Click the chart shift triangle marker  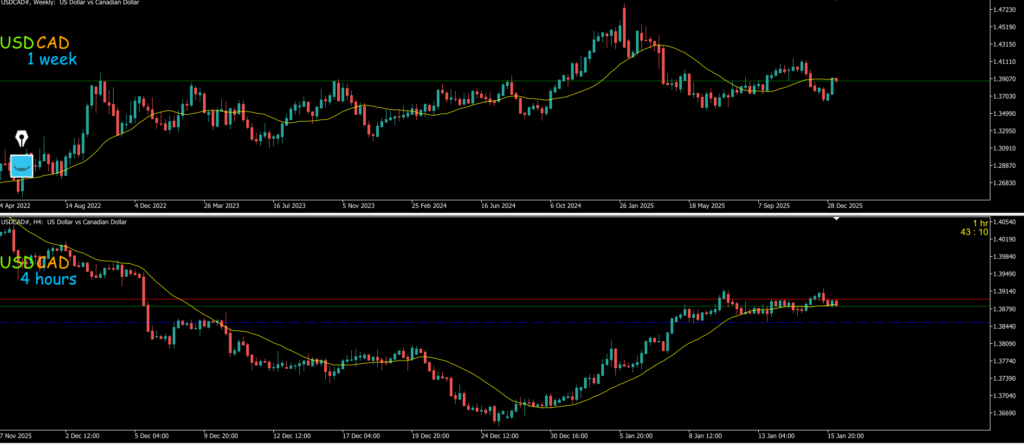[x=837, y=218]
